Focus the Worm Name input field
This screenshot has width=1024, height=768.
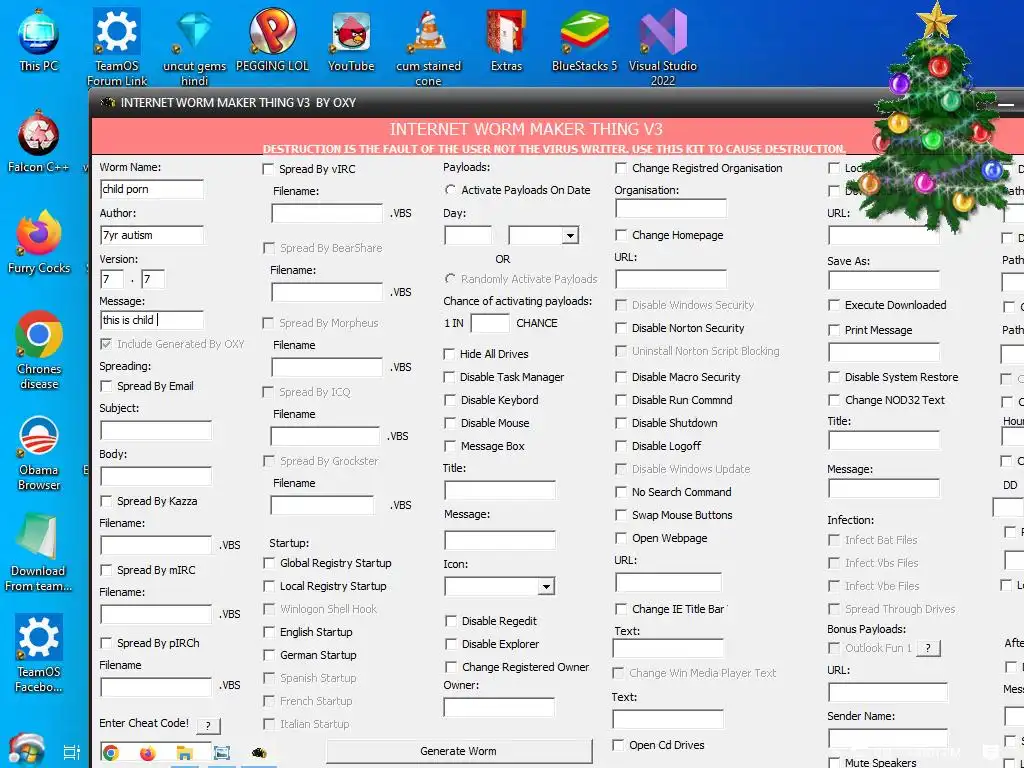152,189
